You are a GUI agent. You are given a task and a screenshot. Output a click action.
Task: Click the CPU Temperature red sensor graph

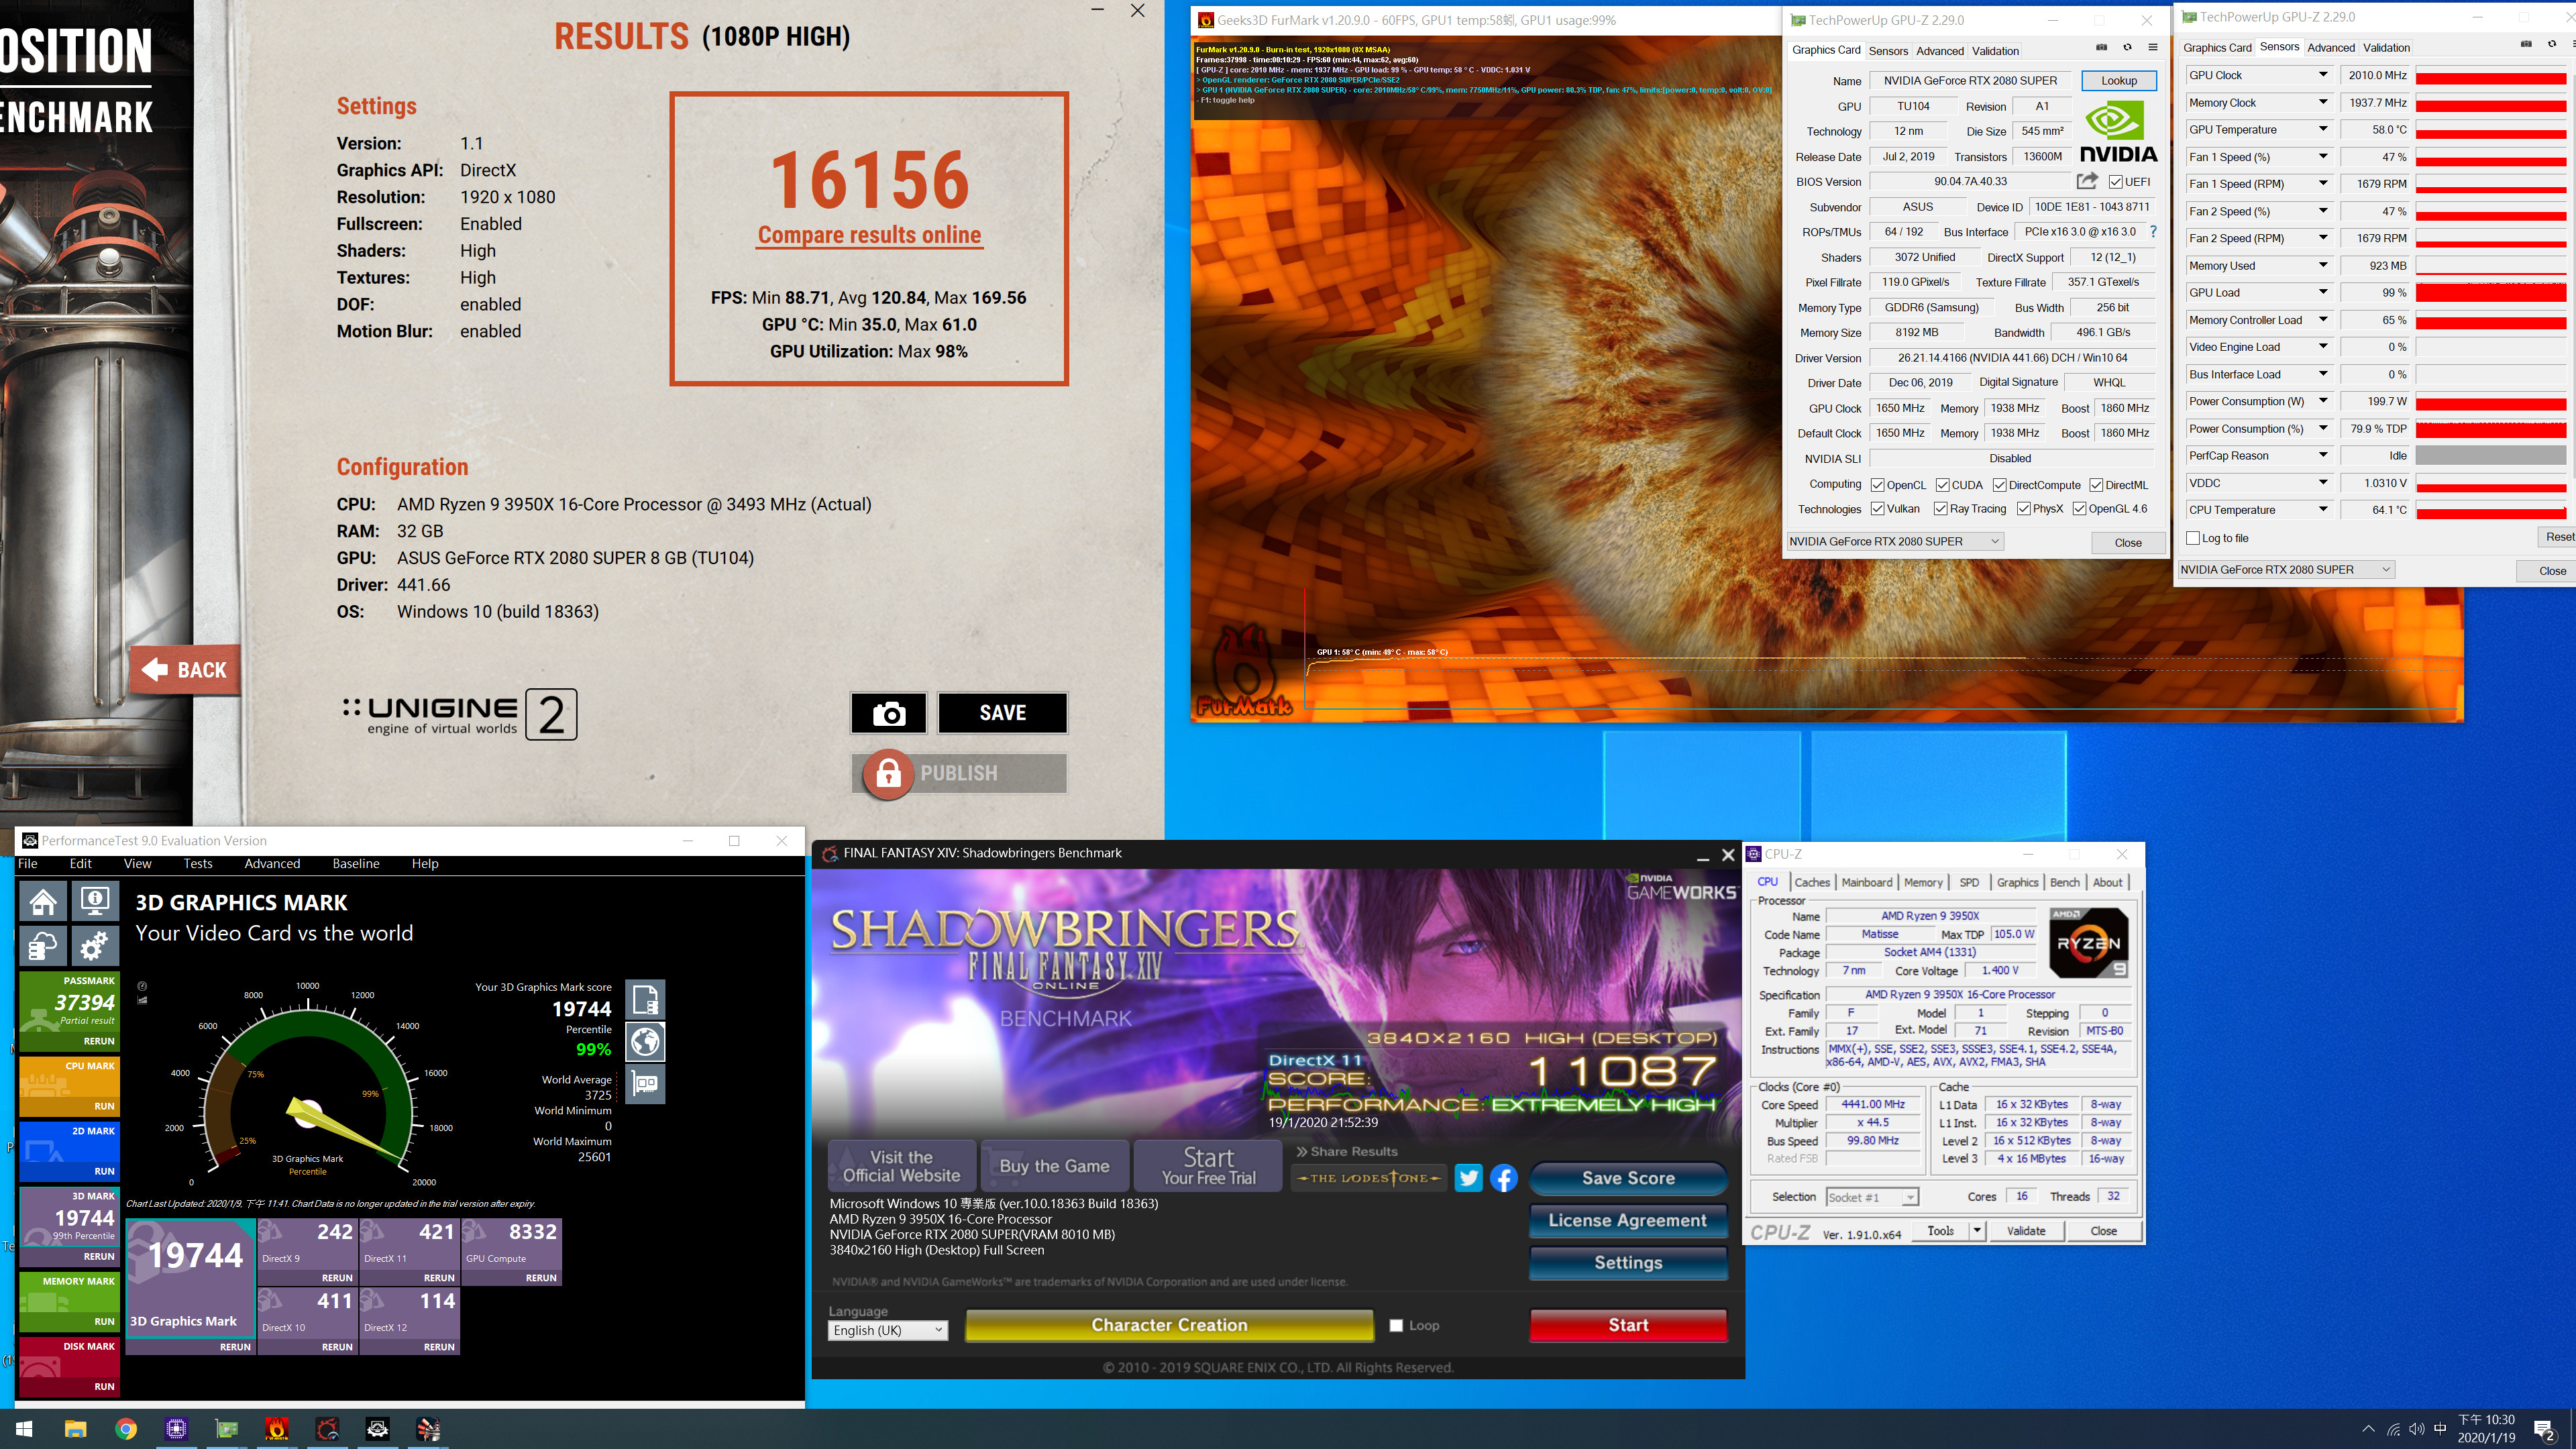2491,510
